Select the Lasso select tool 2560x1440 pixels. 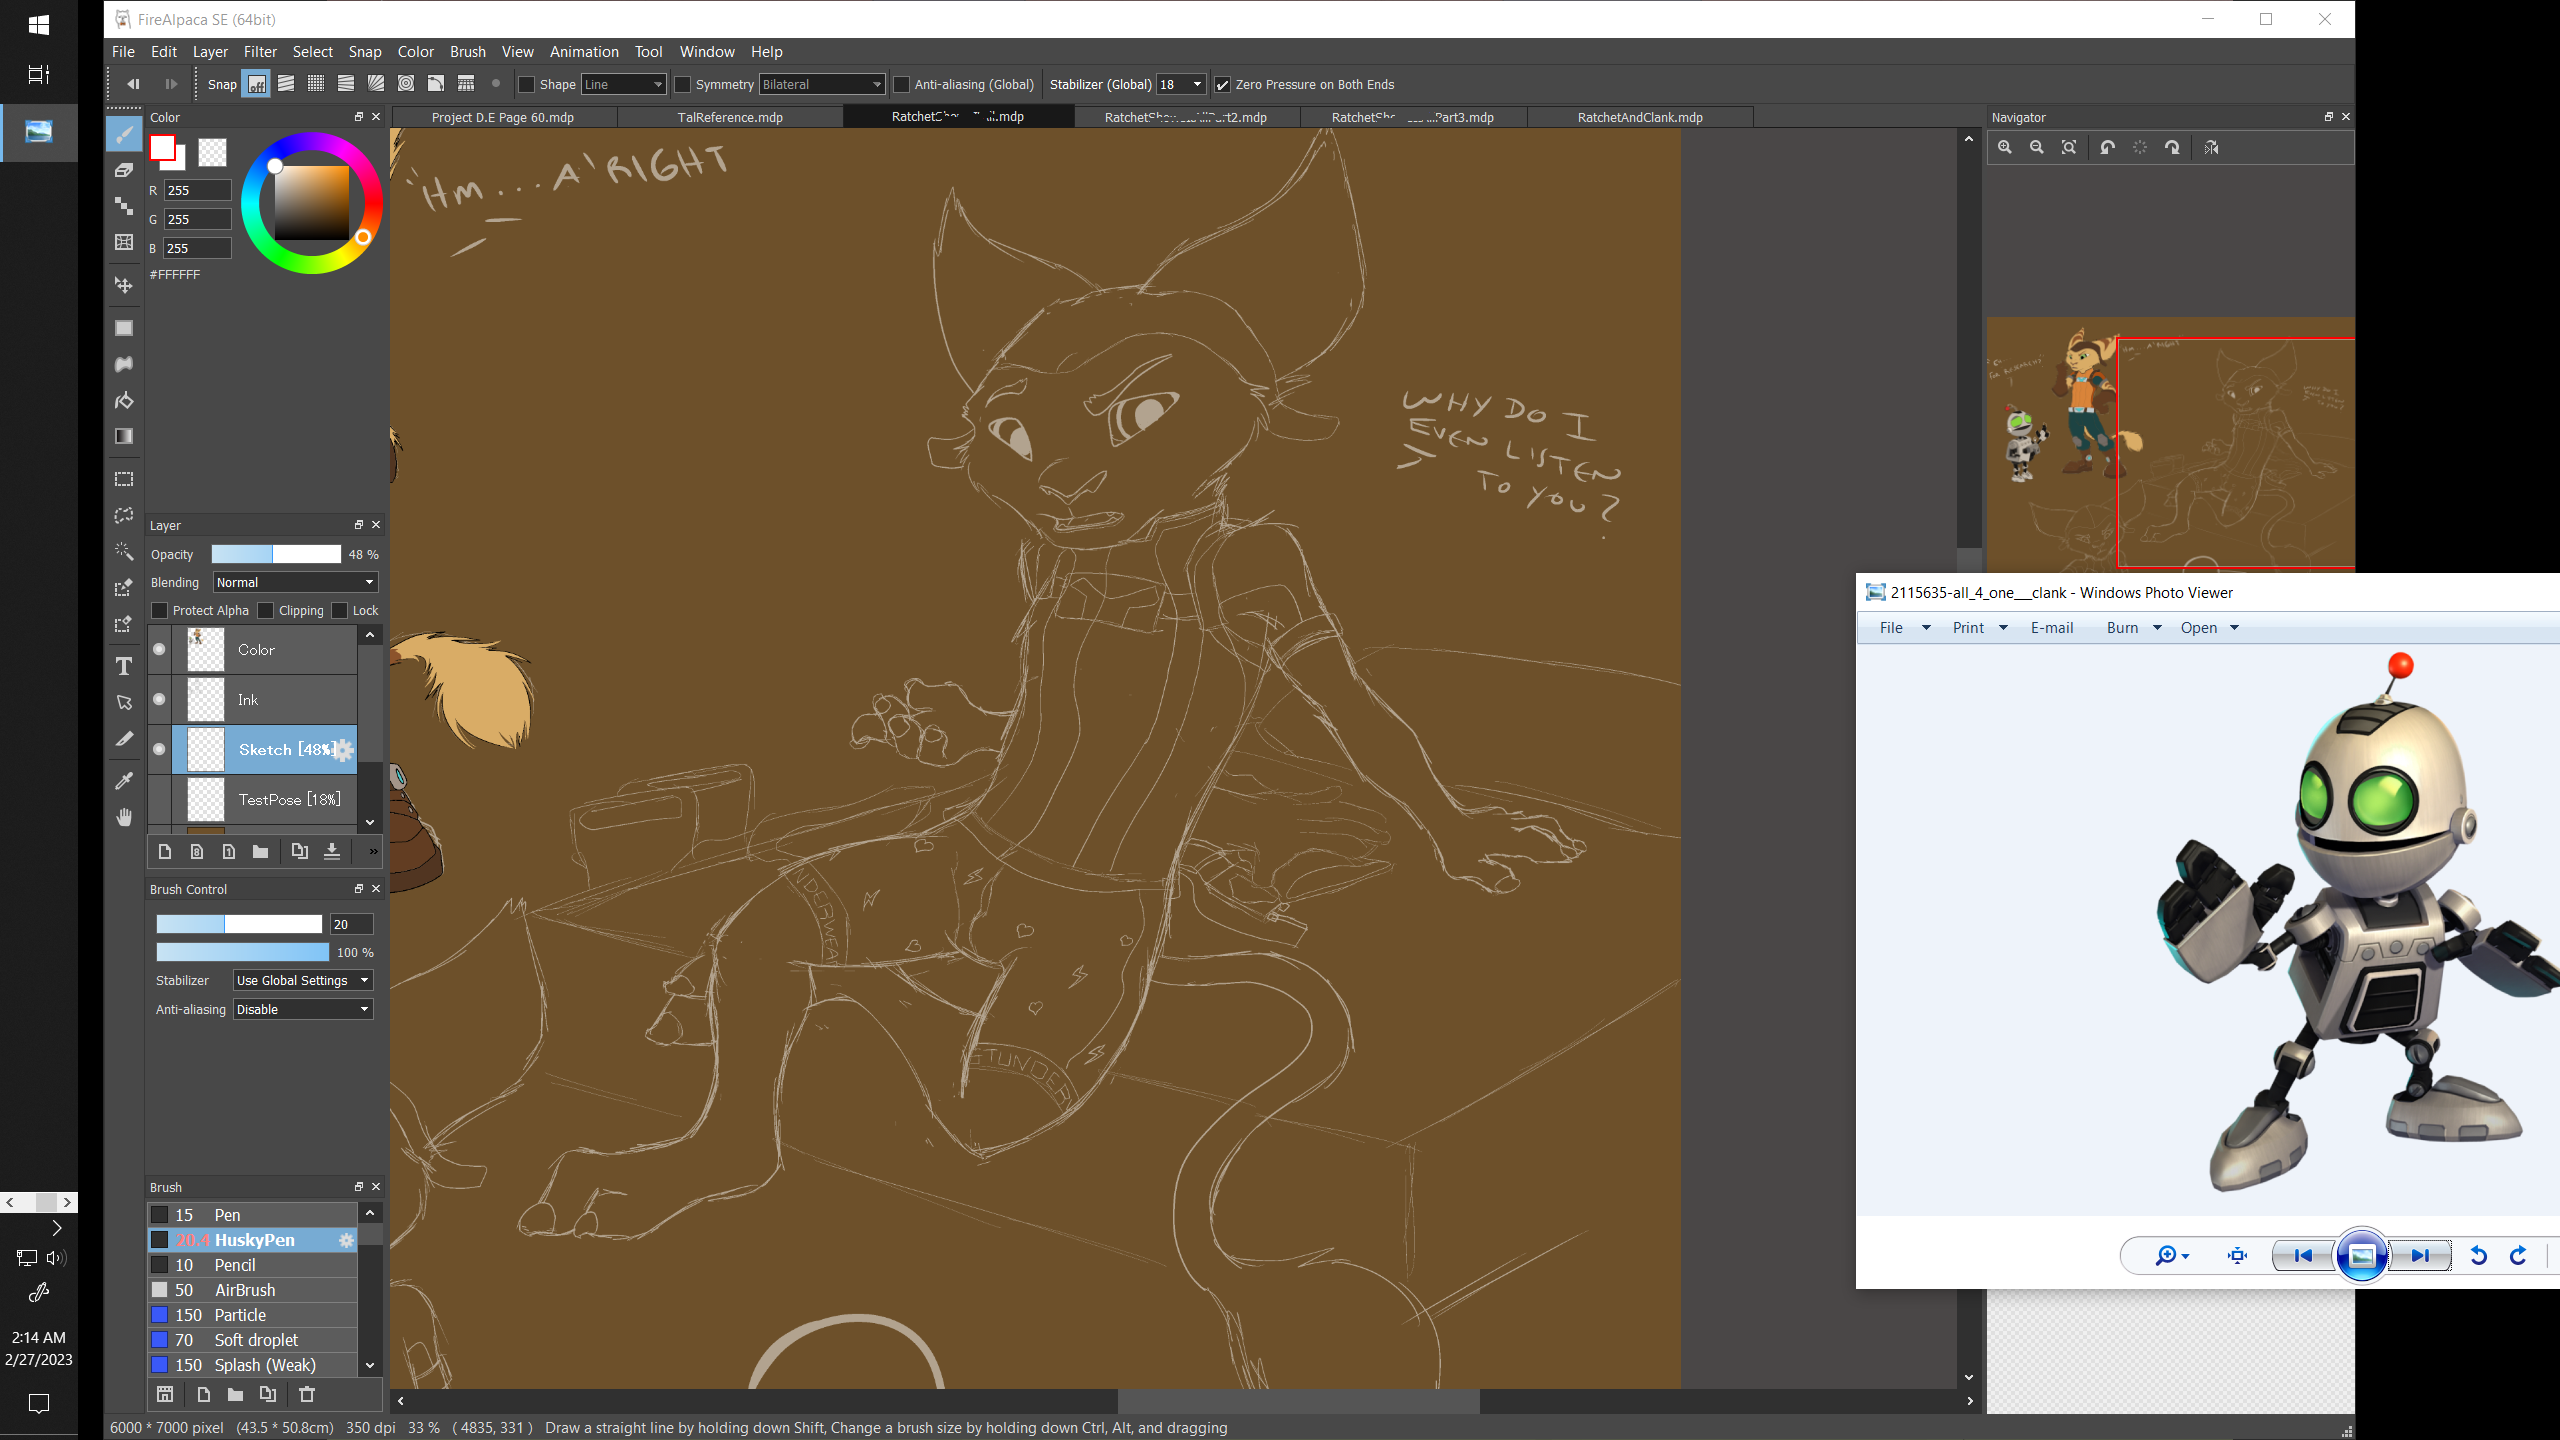(124, 515)
